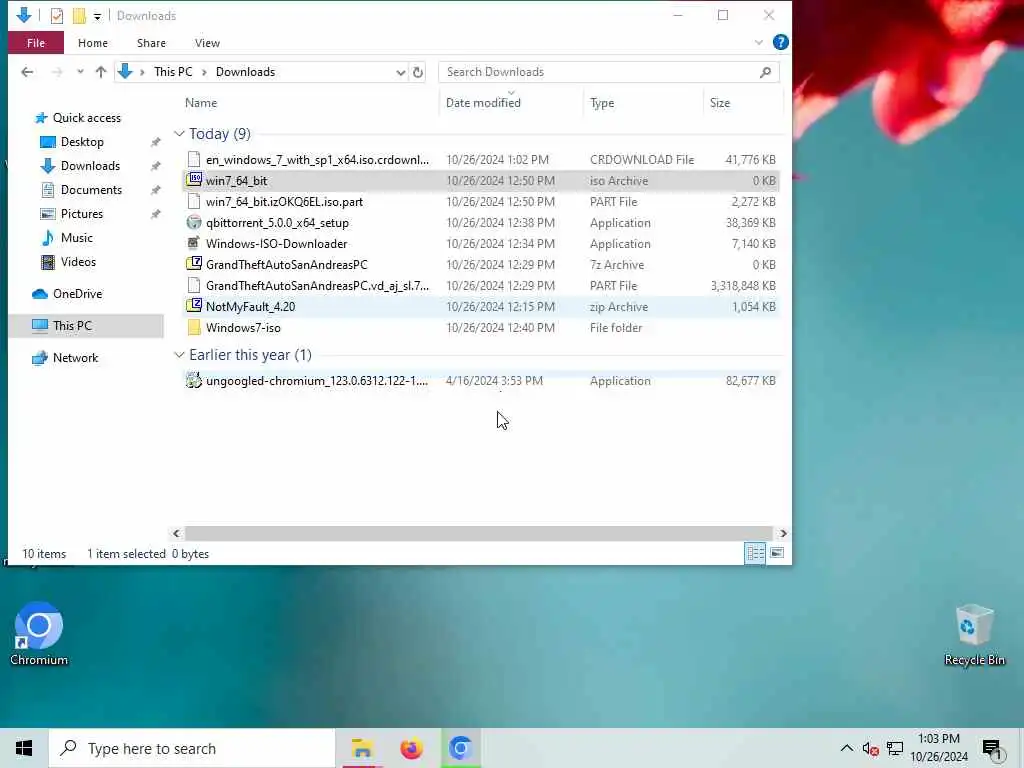Open the Action Center notifications icon
1024x768 pixels.
992,749
